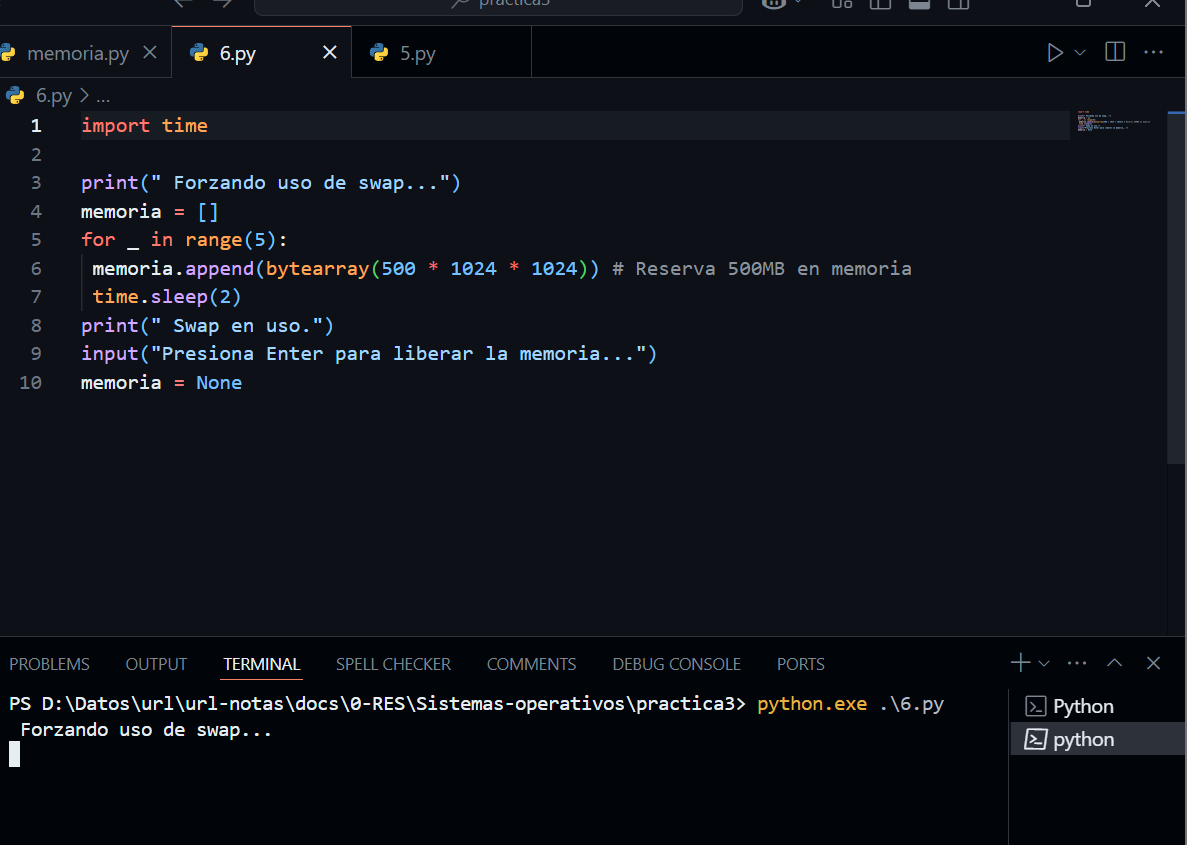The height and width of the screenshot is (845, 1187).
Task: Select the capitalized Python terminal instance
Action: [x=1082, y=706]
